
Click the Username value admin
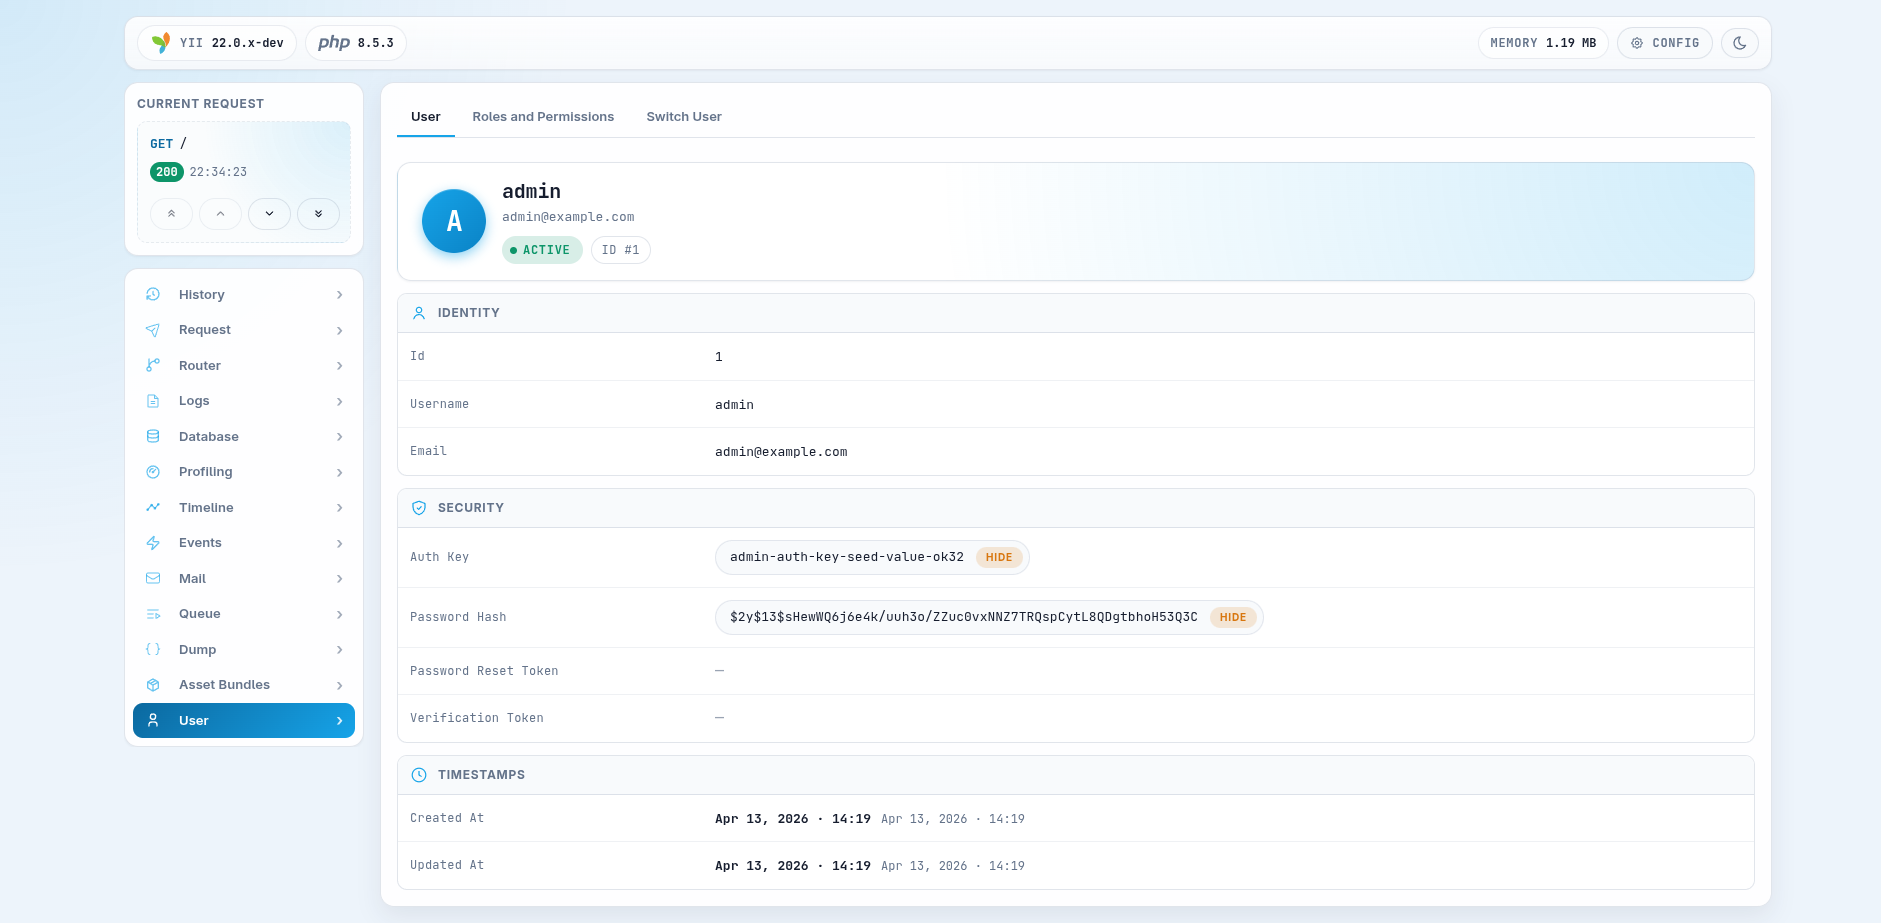point(734,405)
